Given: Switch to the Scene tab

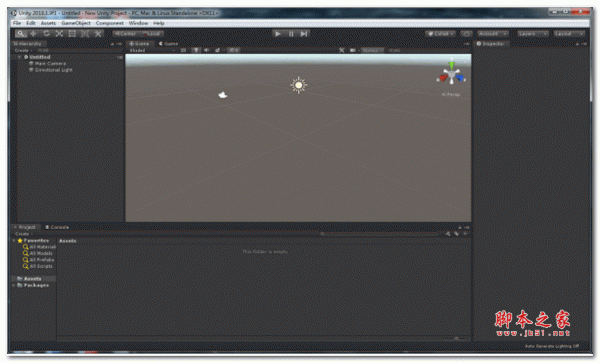Looking at the screenshot, I should [139, 44].
